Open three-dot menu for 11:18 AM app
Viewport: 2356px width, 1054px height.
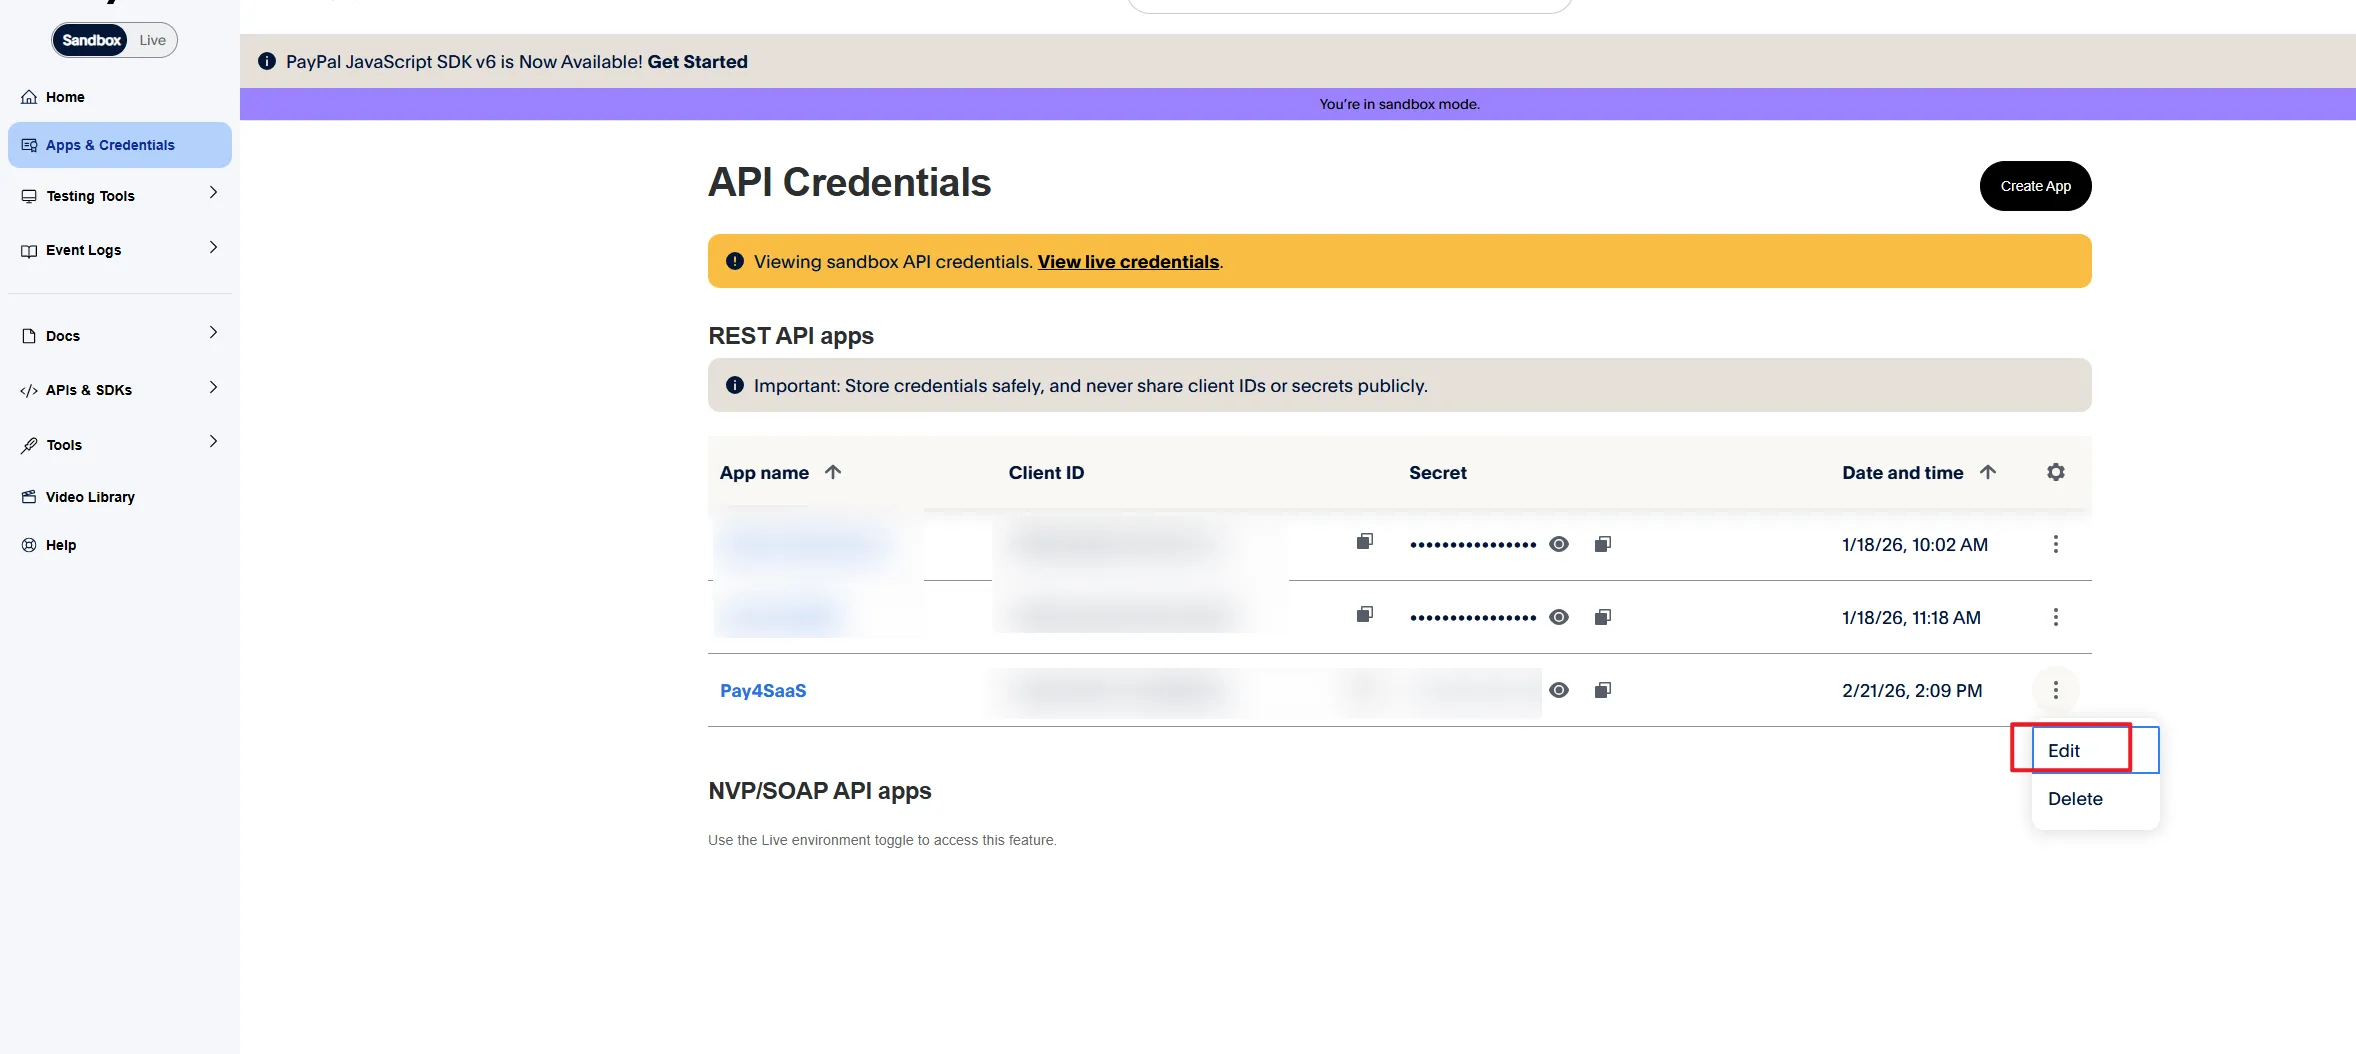coord(2055,617)
